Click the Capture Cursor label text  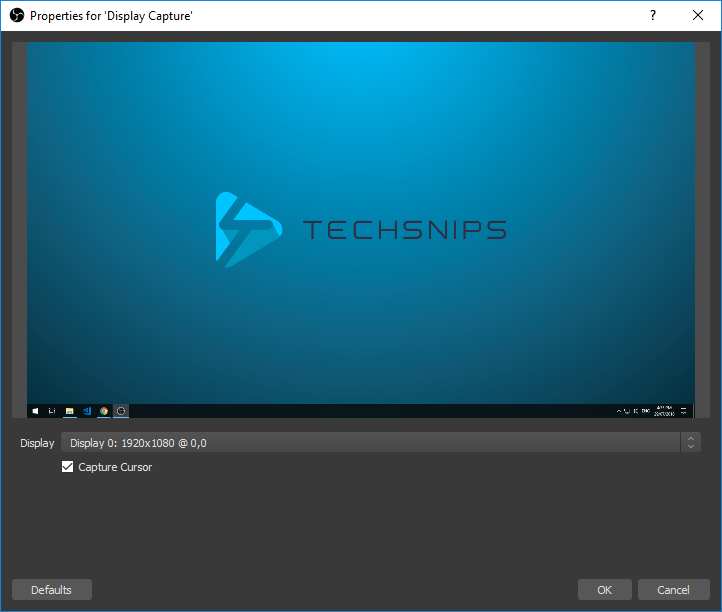pyautogui.click(x=115, y=467)
